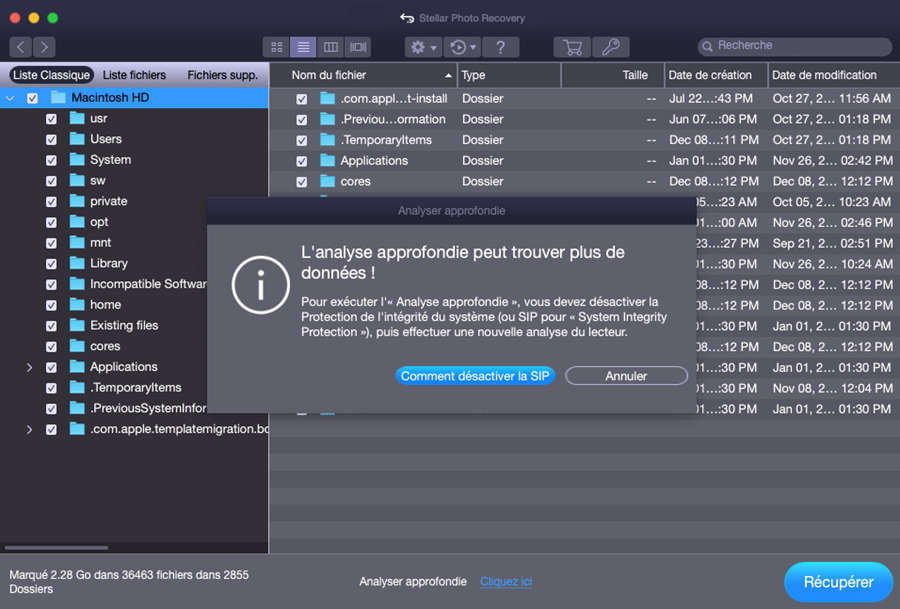The image size is (900, 609).
Task: Click the Annuler button
Action: [x=626, y=376]
